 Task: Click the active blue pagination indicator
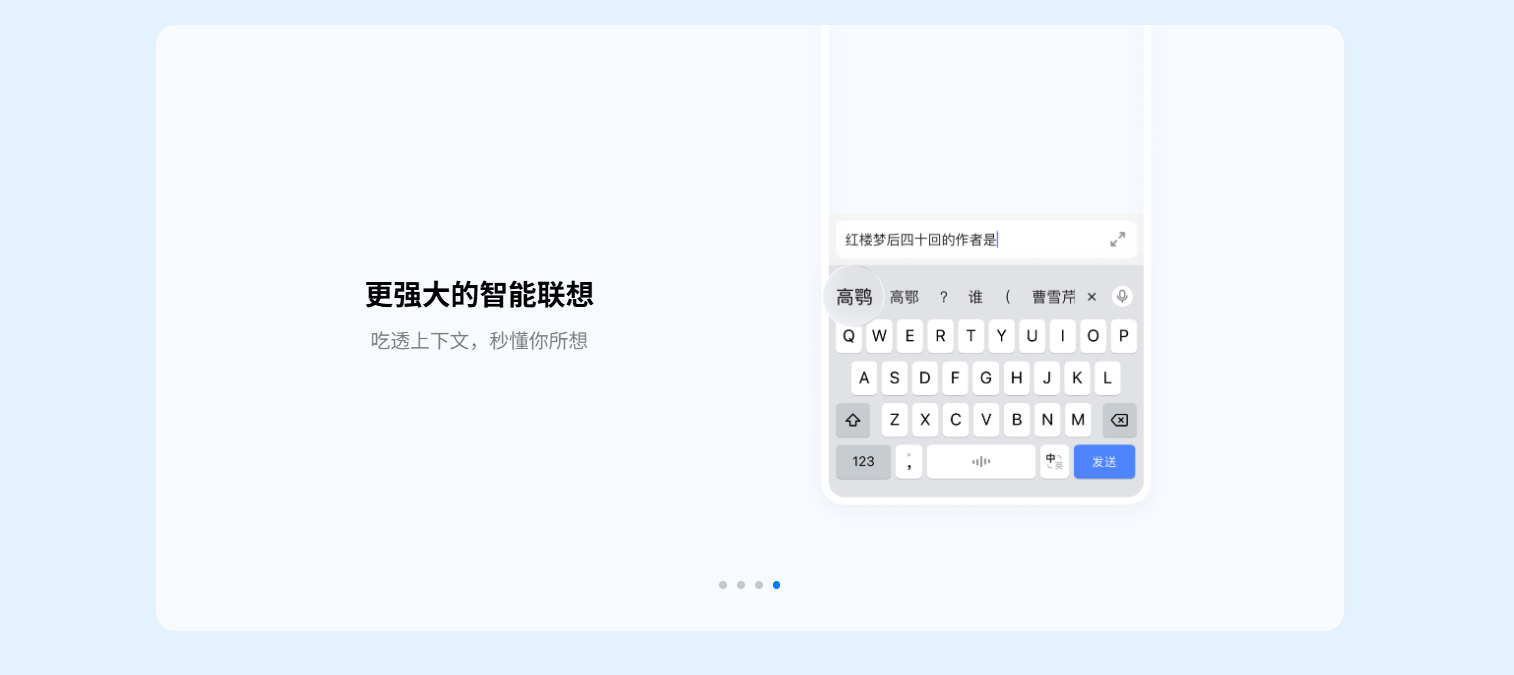click(x=777, y=585)
